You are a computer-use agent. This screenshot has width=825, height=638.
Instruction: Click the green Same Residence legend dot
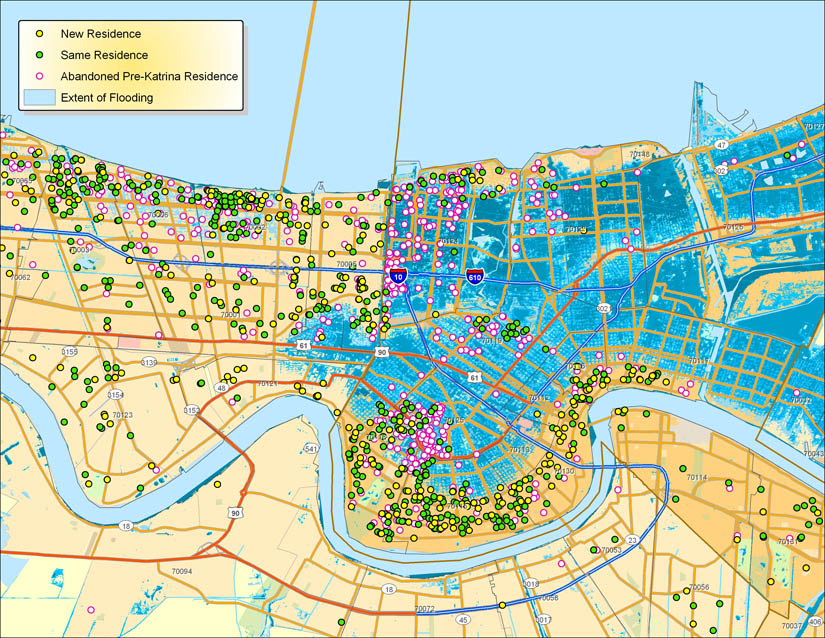(35, 55)
